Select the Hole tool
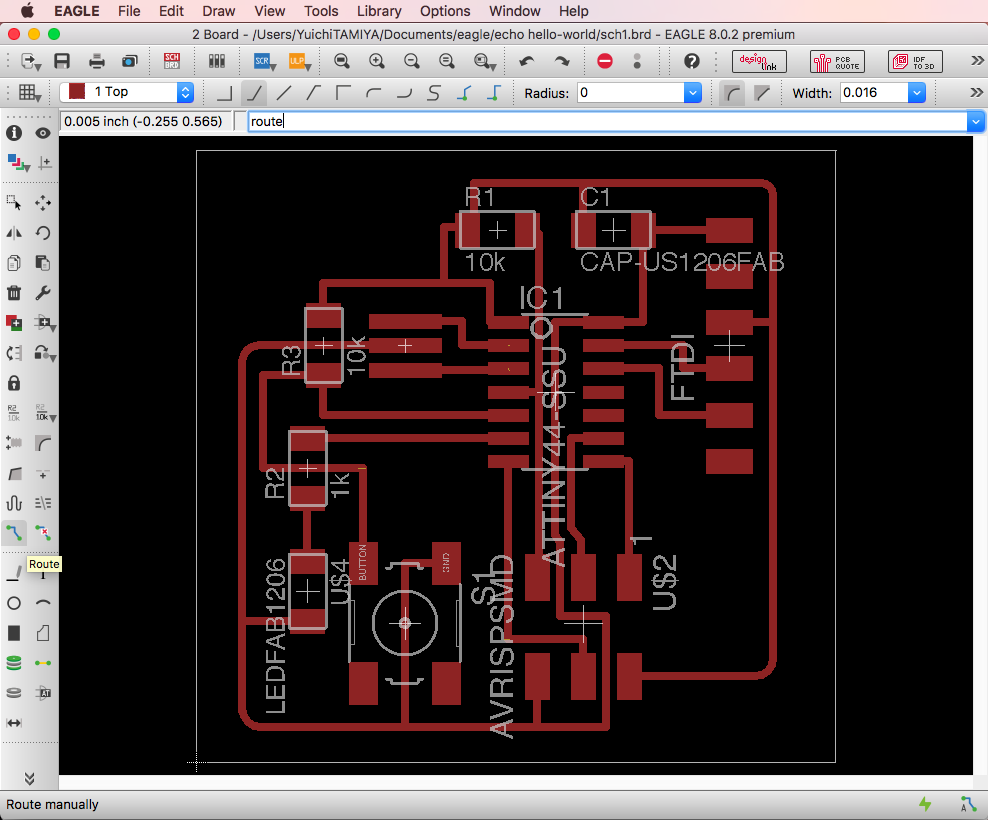 [x=14, y=693]
